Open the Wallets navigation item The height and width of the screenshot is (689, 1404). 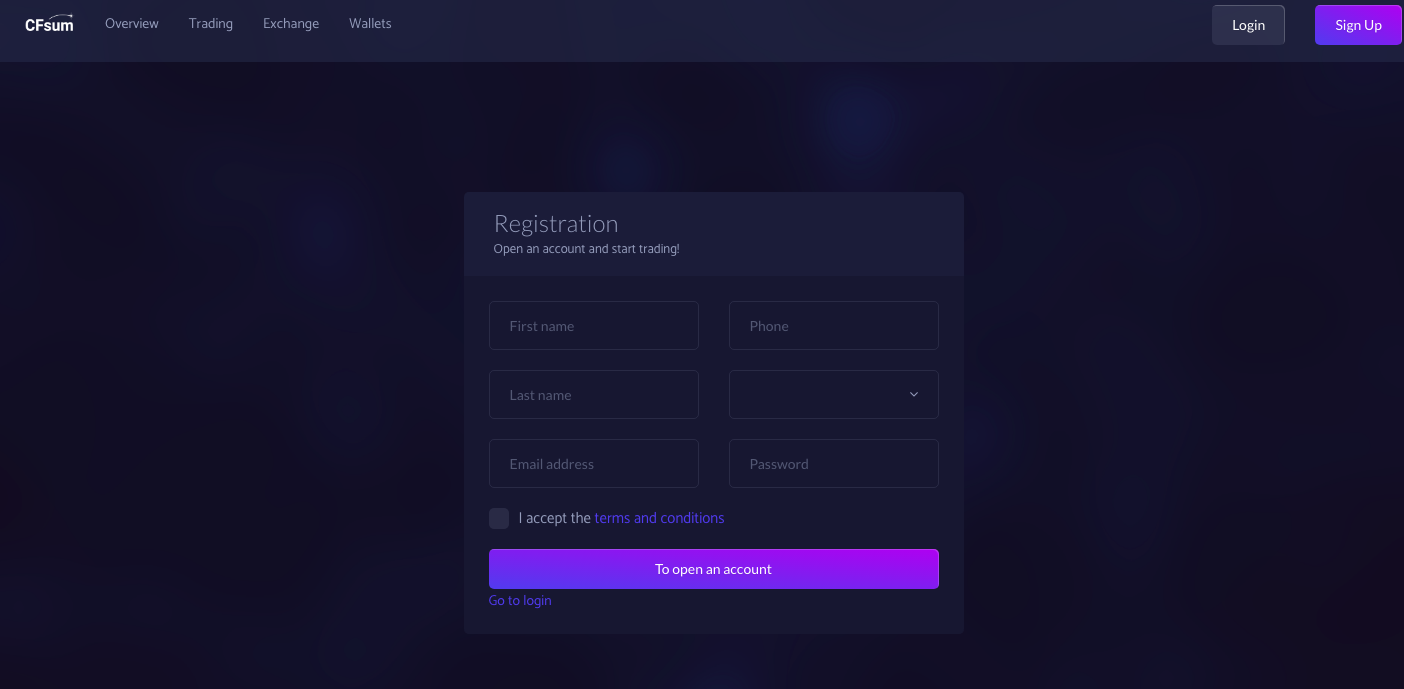coord(370,23)
